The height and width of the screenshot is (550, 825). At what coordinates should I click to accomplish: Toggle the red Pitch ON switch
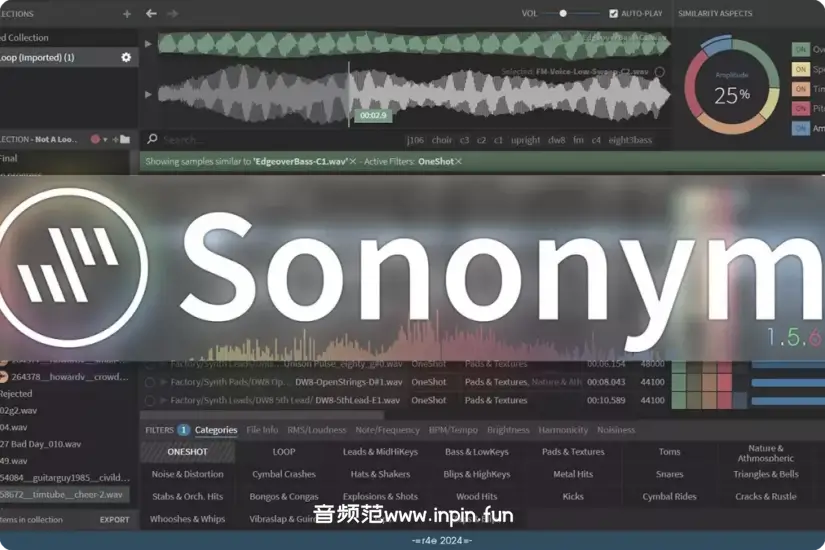tap(801, 108)
